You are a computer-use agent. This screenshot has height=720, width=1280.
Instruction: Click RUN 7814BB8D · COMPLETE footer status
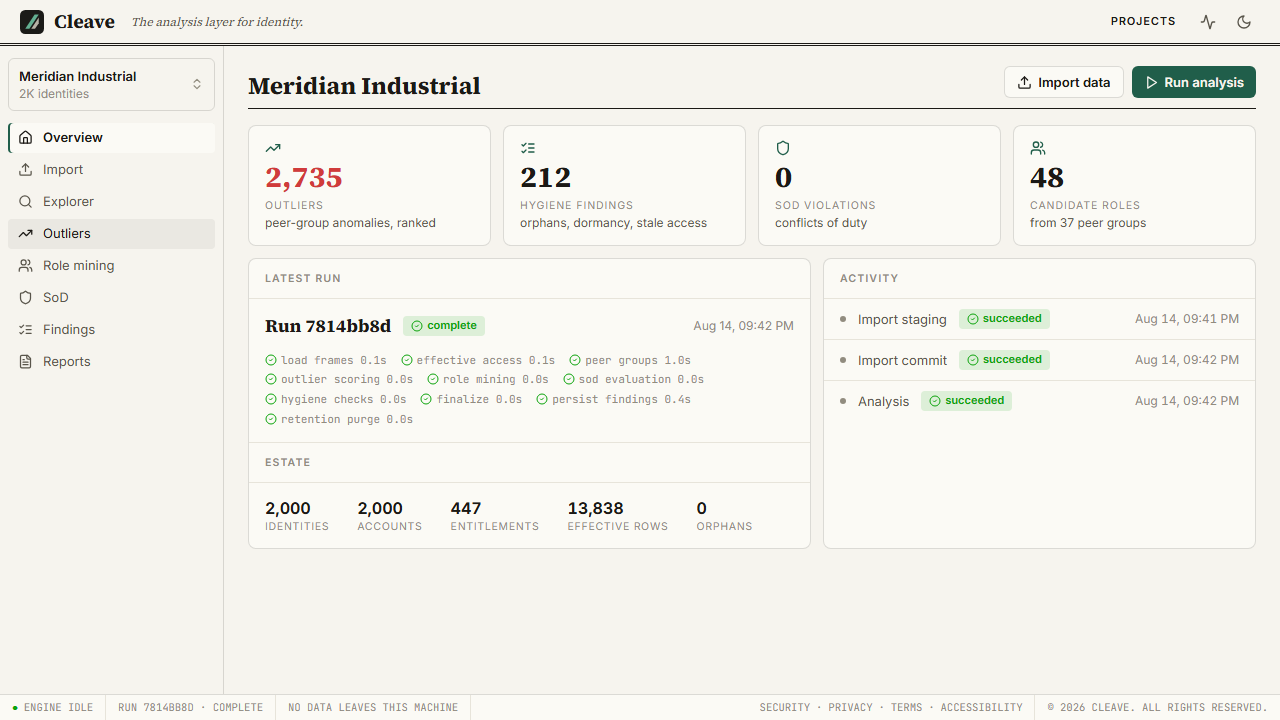click(x=190, y=708)
